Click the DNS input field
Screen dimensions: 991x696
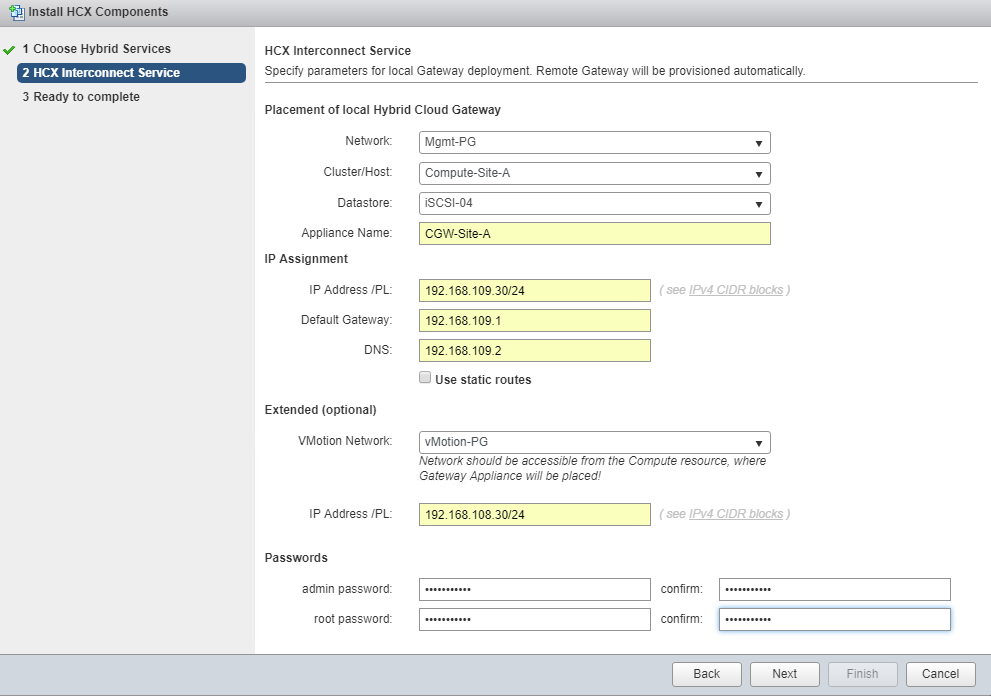click(x=534, y=351)
